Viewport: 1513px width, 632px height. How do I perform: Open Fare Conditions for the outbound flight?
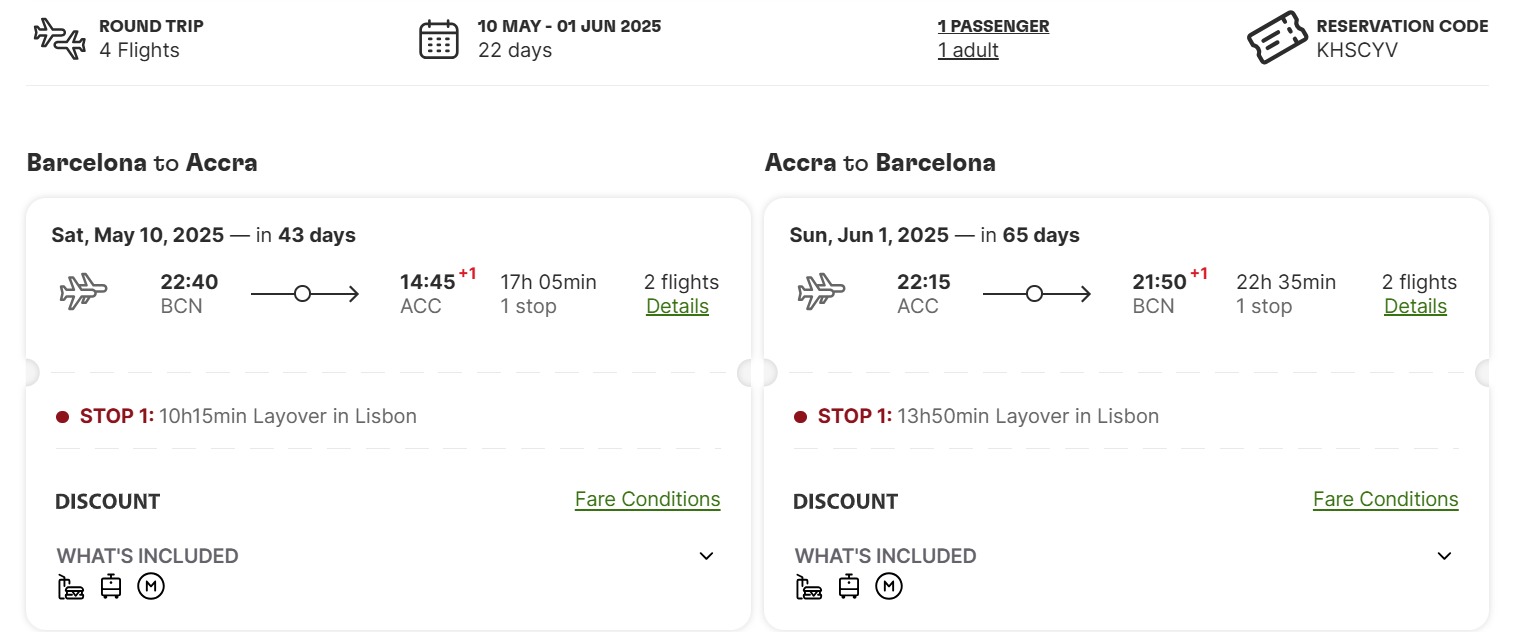click(648, 499)
